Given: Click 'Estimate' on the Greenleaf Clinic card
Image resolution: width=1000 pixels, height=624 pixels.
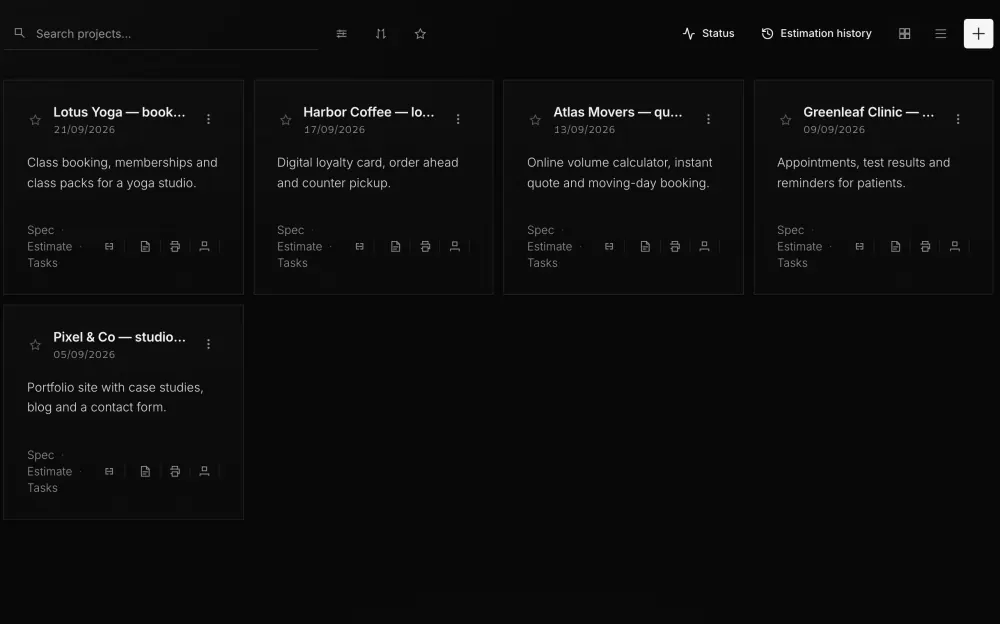Looking at the screenshot, I should 799,246.
